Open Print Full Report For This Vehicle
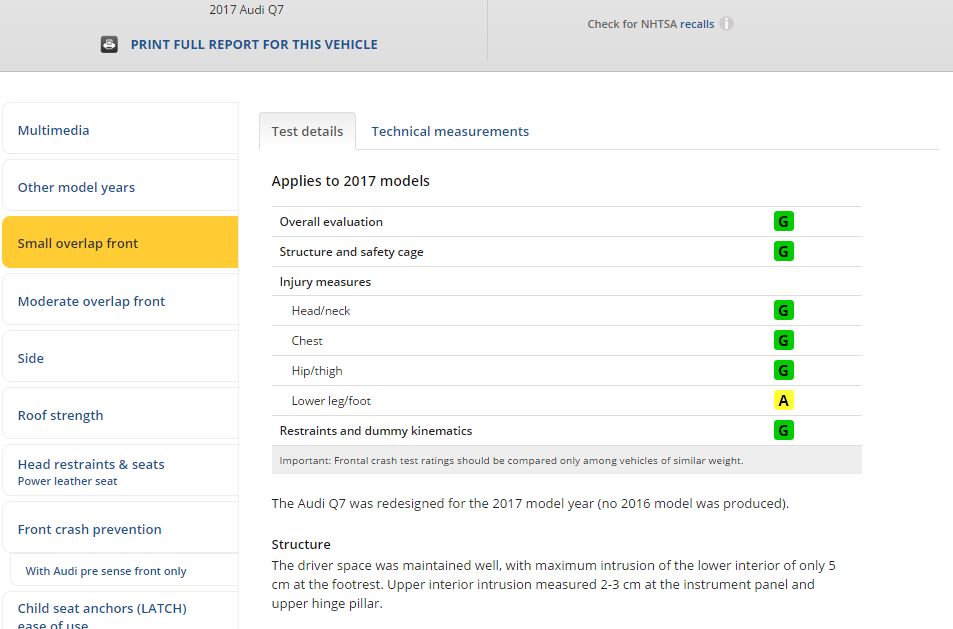 (x=254, y=44)
